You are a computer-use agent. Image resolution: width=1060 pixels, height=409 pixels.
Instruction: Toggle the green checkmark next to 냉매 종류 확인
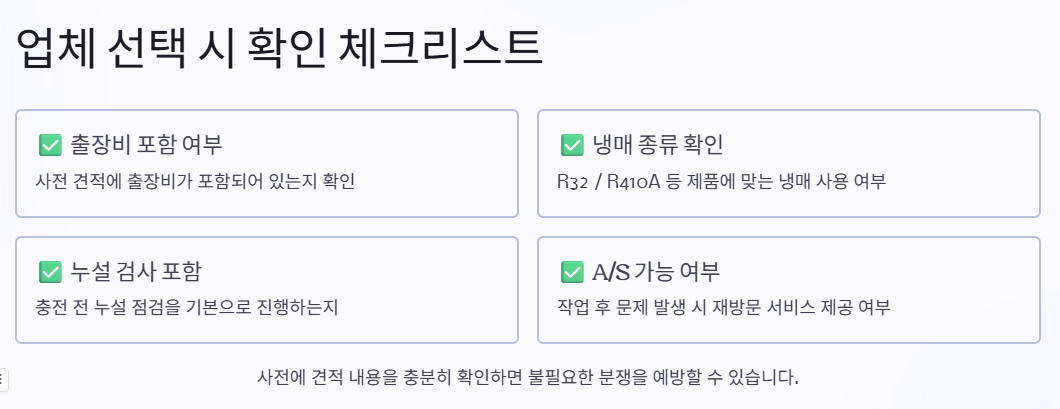572,144
